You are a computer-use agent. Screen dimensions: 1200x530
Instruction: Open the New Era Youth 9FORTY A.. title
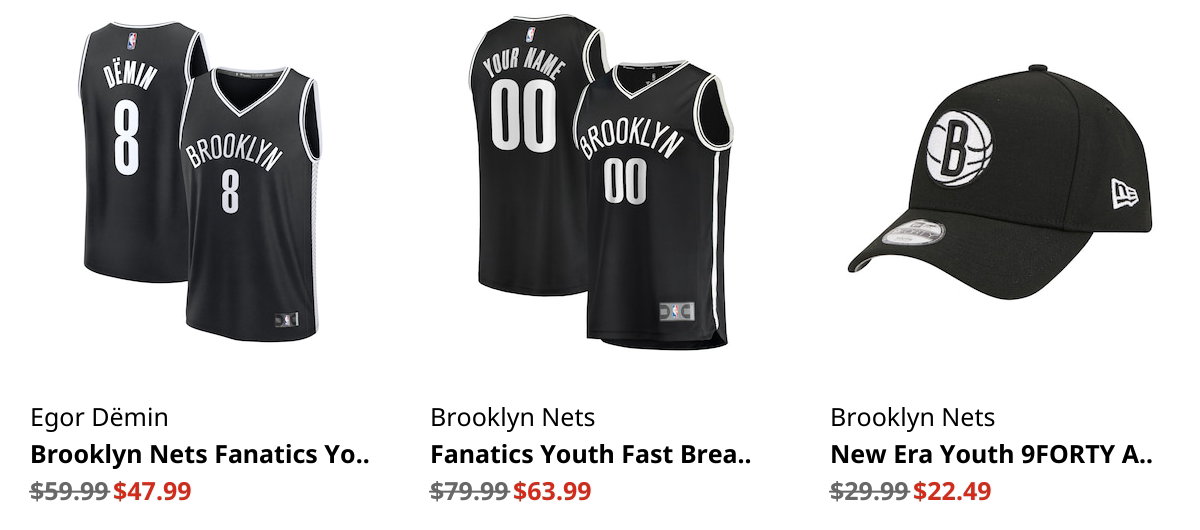click(991, 455)
